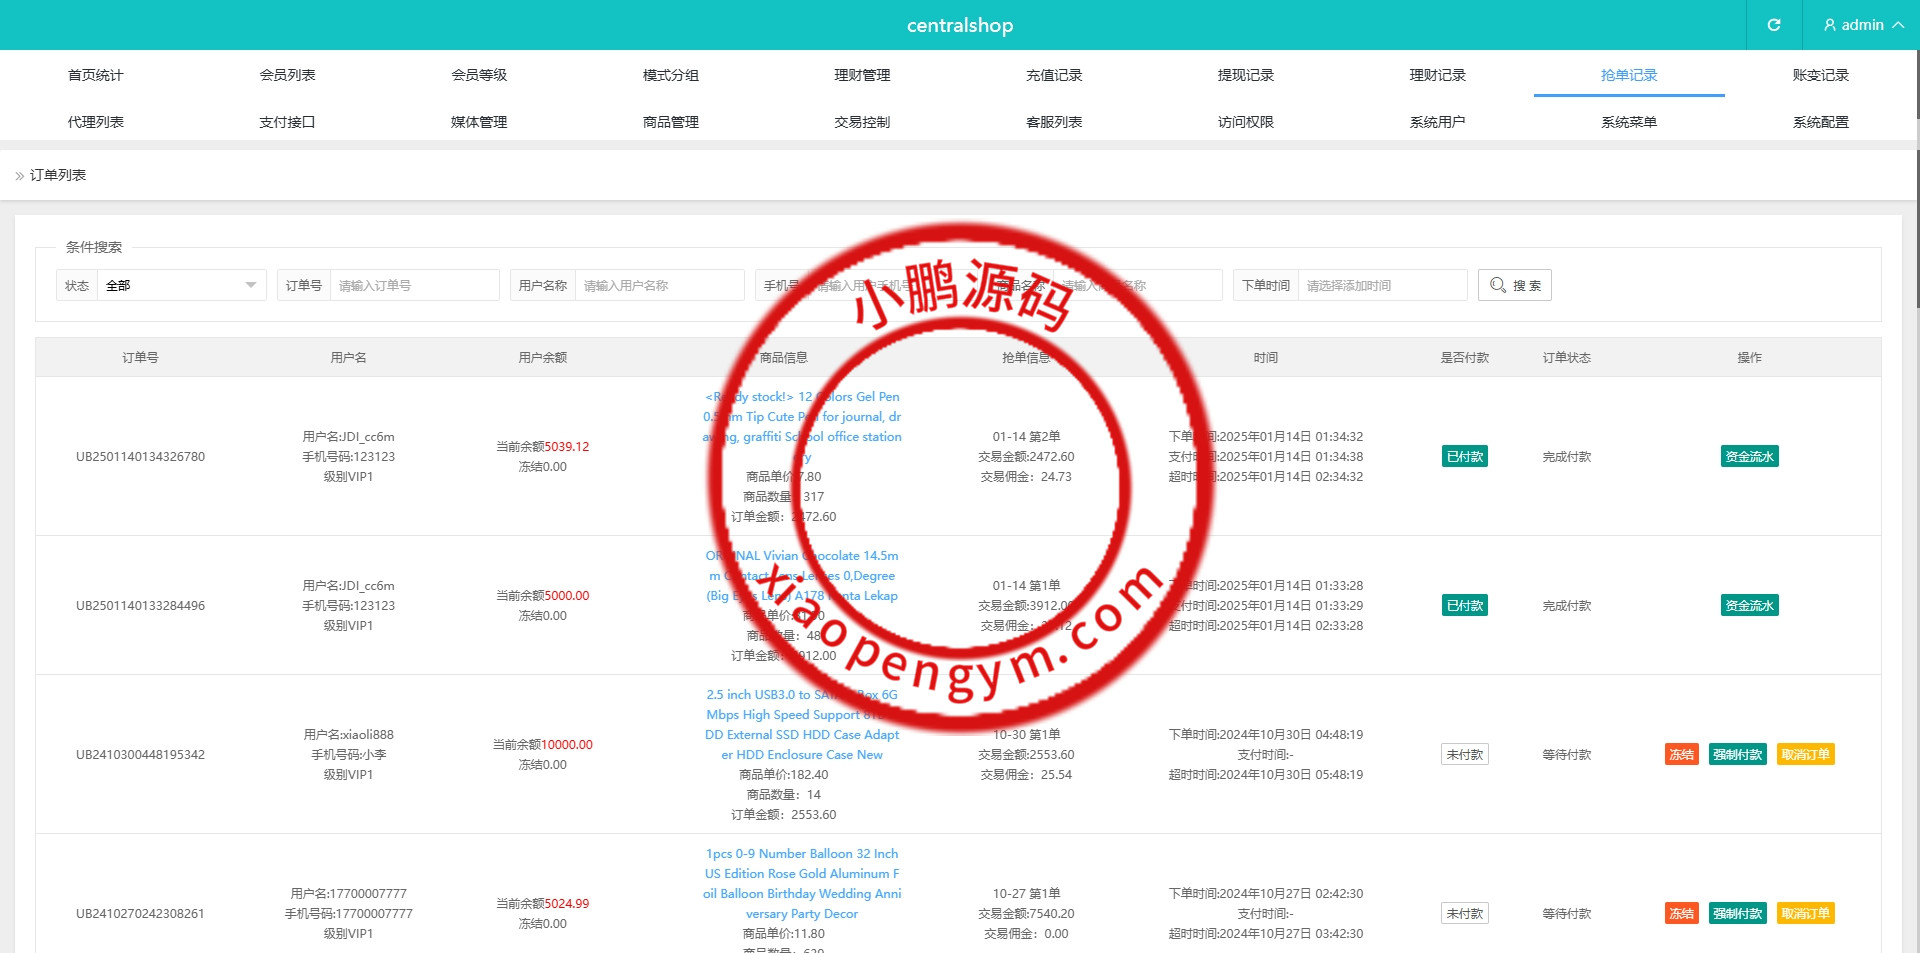This screenshot has width=1920, height=953.
Task: Click orange 冻结 button for xiaoli888 order
Action: point(1681,755)
